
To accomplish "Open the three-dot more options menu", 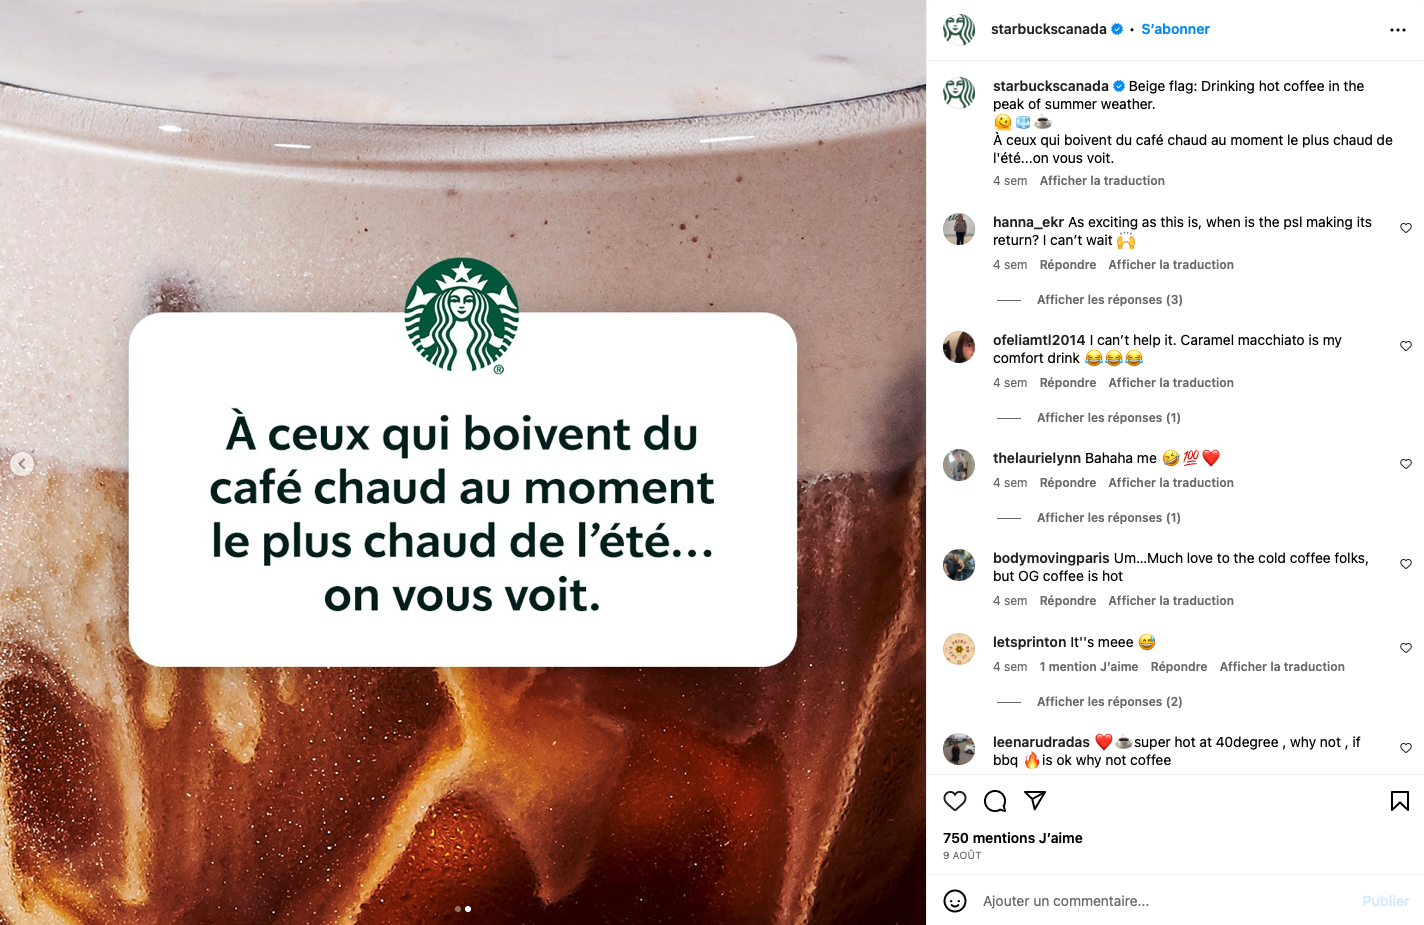I will click(1398, 30).
